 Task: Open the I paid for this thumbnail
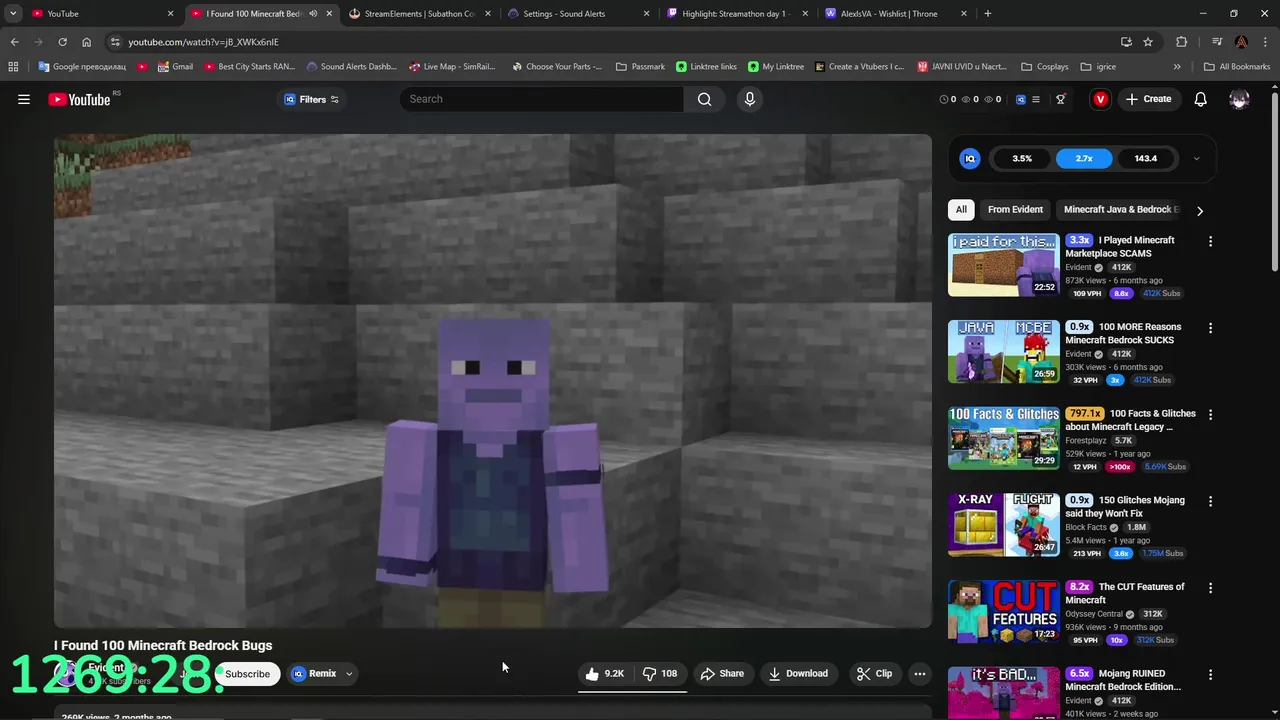pos(1003,264)
